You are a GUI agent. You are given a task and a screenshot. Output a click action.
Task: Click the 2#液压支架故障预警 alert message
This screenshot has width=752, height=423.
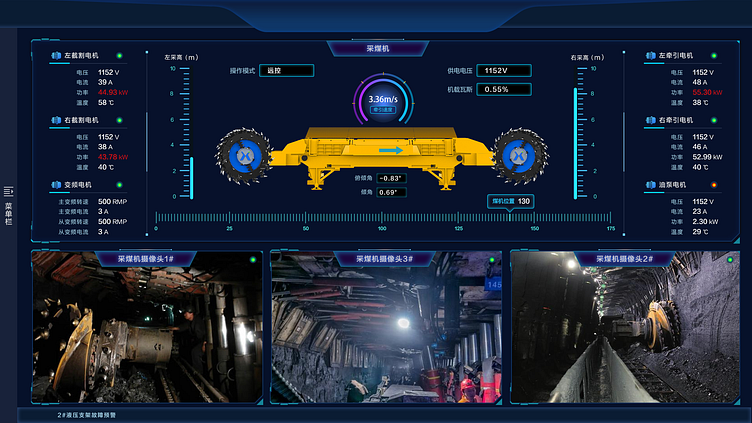click(x=87, y=415)
